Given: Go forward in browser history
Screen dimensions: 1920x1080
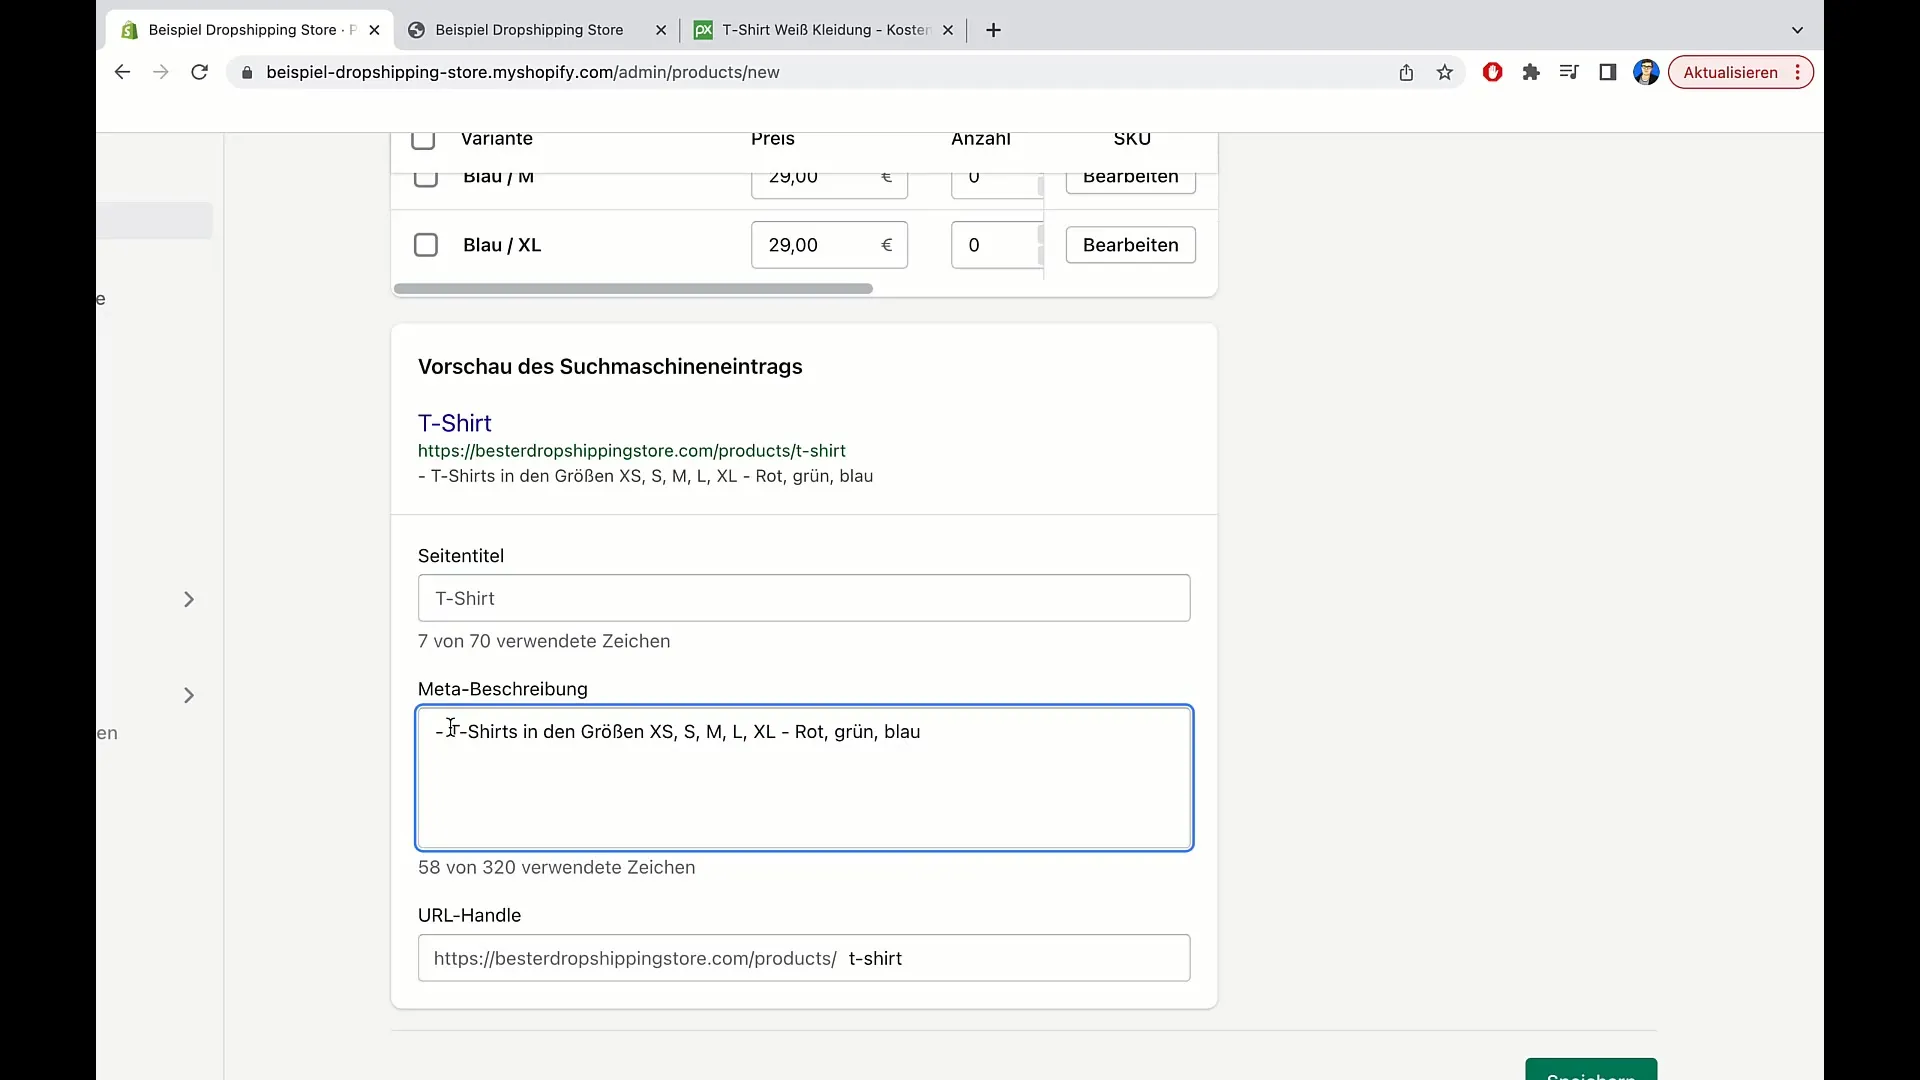Looking at the screenshot, I should point(160,72).
